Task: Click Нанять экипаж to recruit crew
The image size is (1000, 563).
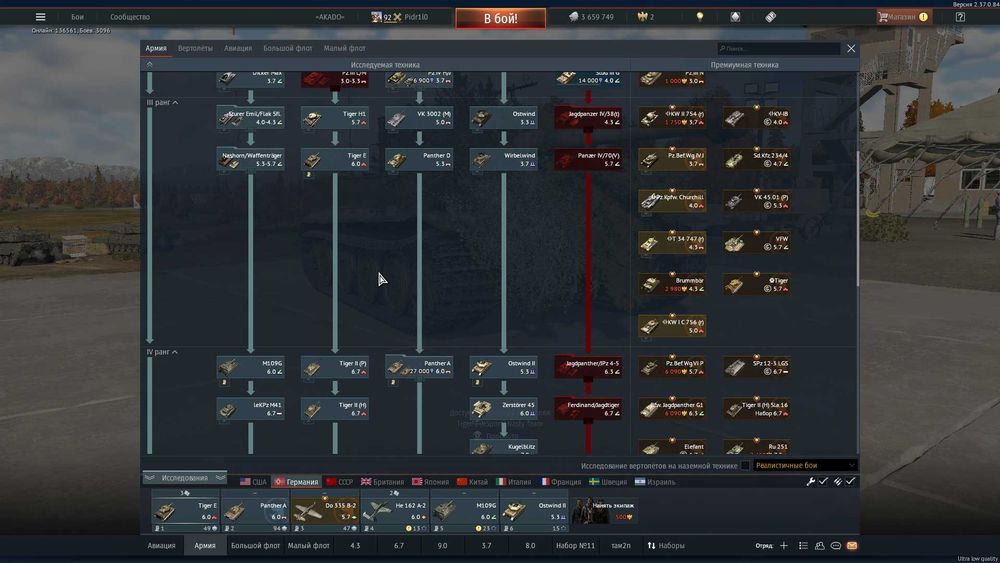Action: click(x=604, y=511)
